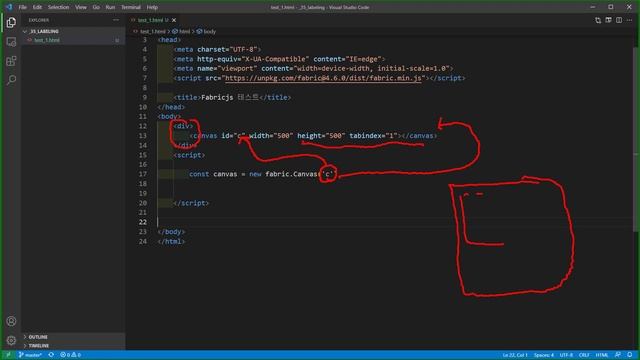Click the notifications bell in status bar
Image resolution: width=640 pixels, height=360 pixels.
coord(630,355)
